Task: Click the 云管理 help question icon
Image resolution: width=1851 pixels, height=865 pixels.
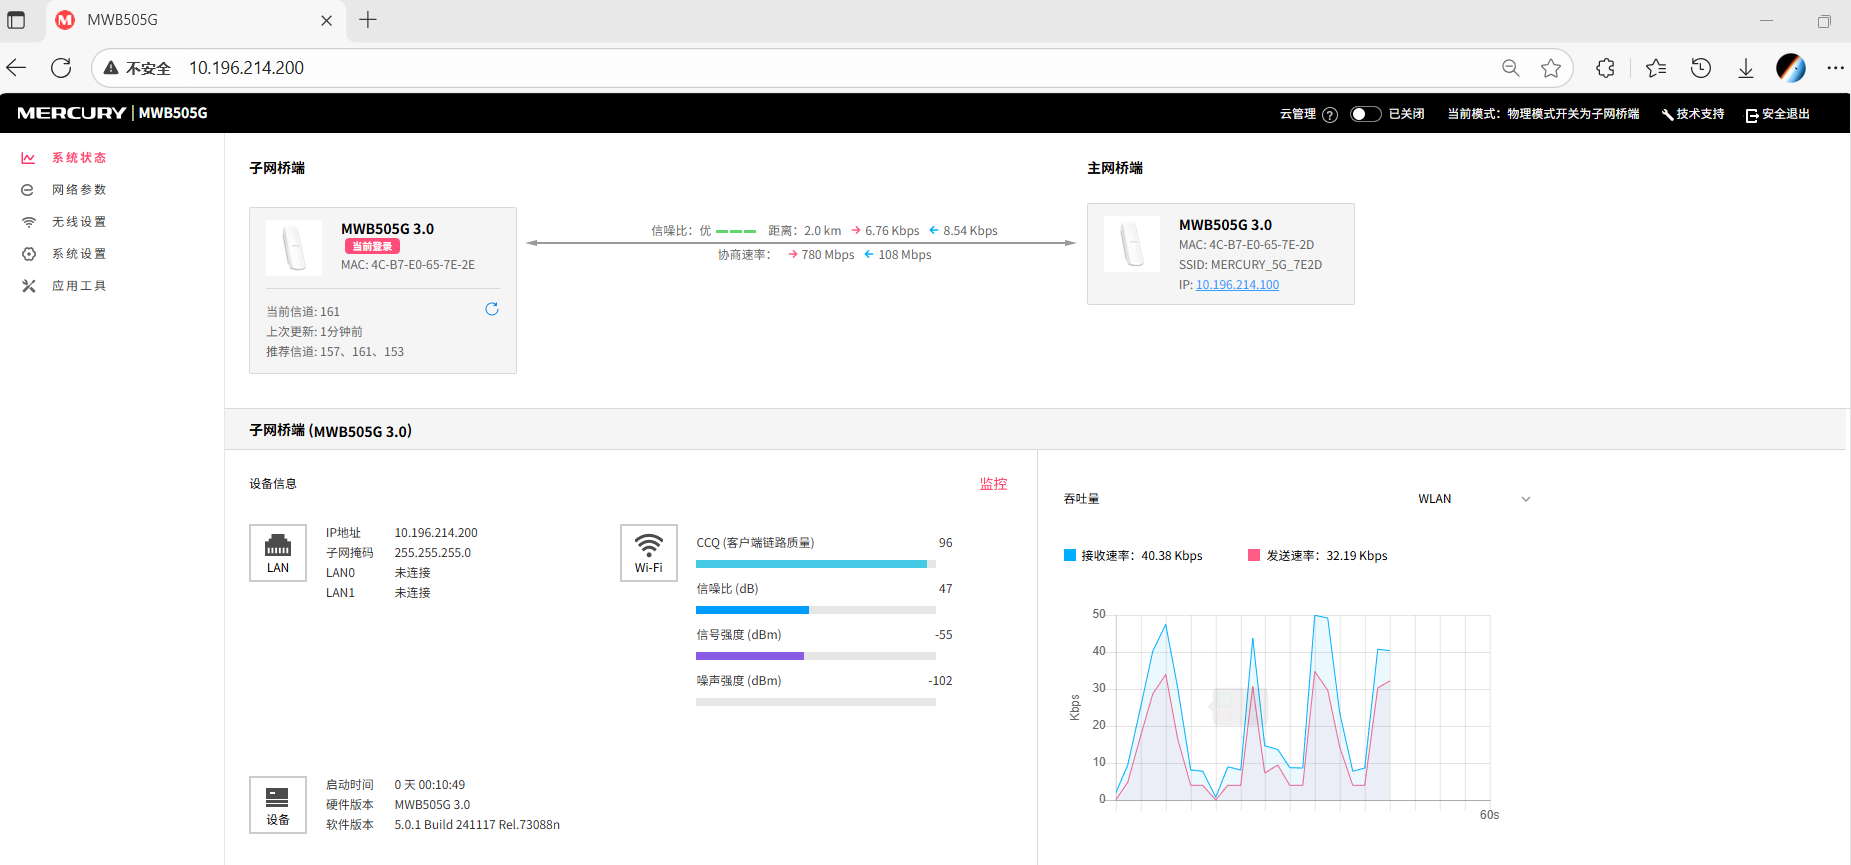Action: pos(1330,115)
